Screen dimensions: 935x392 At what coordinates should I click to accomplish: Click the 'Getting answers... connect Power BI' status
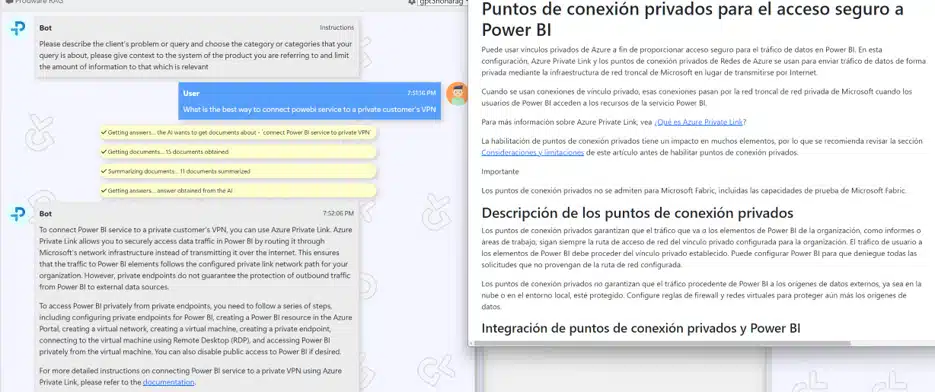[x=238, y=132]
